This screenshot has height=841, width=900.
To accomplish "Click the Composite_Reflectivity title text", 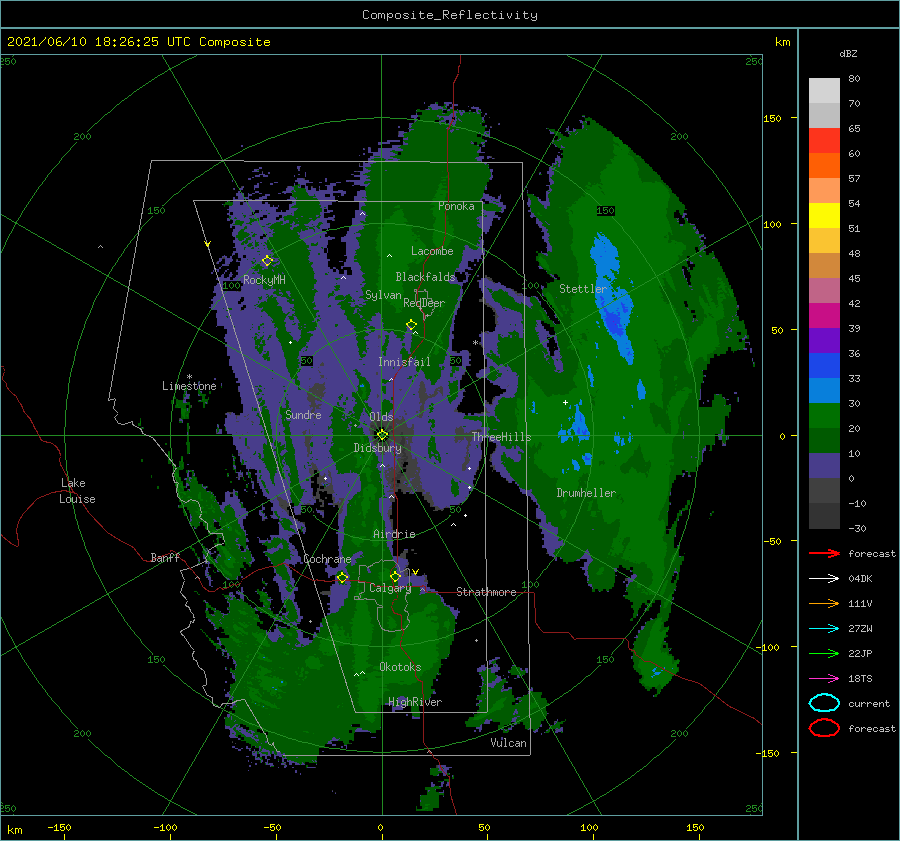I will click(450, 15).
